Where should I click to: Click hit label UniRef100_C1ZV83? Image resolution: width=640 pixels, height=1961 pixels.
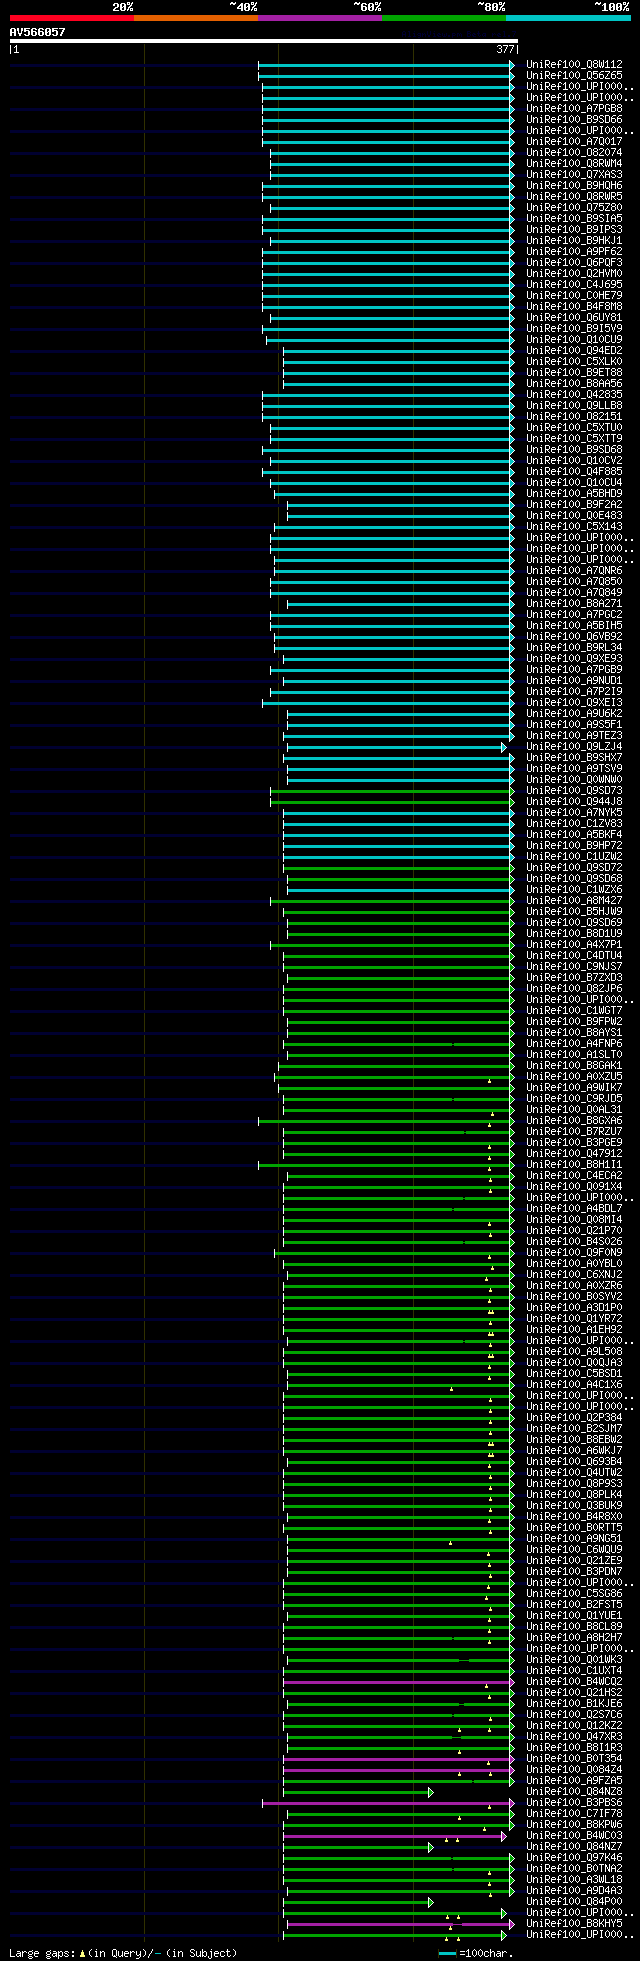[574, 824]
